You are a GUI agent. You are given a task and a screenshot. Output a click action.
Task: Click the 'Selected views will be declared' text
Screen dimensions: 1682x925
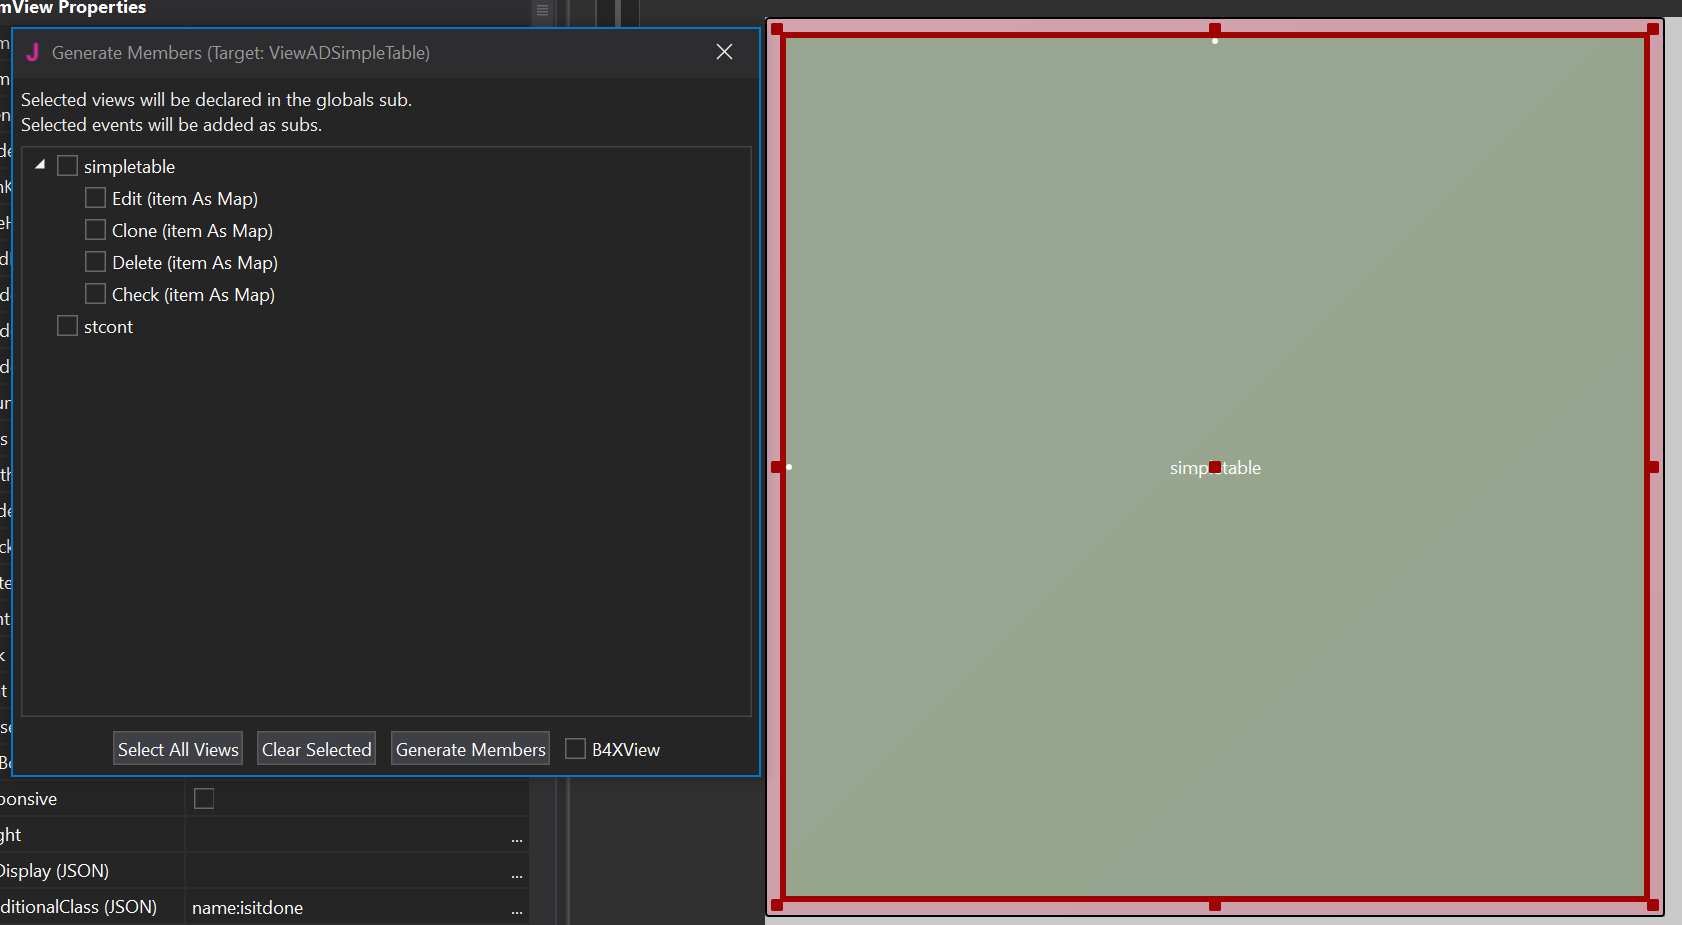pyautogui.click(x=216, y=100)
